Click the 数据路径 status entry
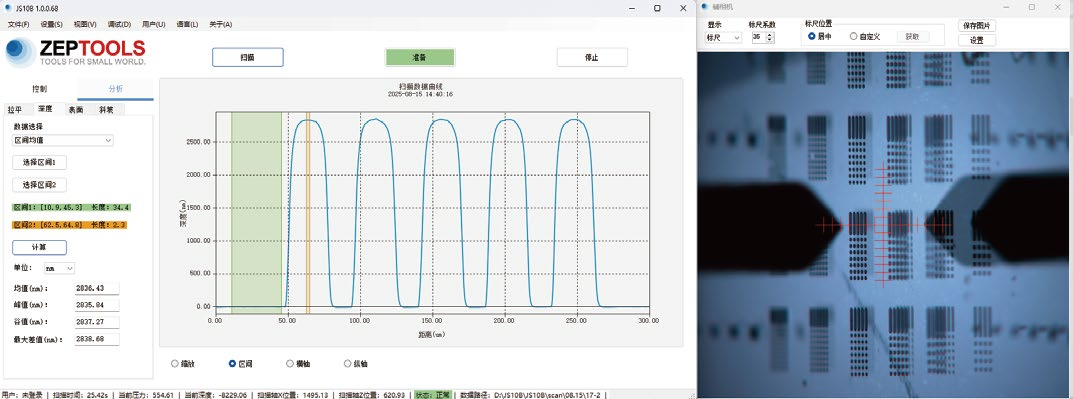Screen dimensions: 1073x399 click(530, 395)
